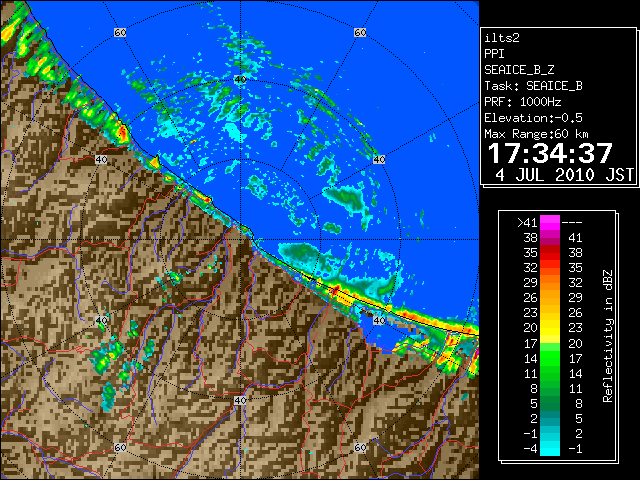Click the -4 legend value
640x480 pixels.
(x=530, y=449)
